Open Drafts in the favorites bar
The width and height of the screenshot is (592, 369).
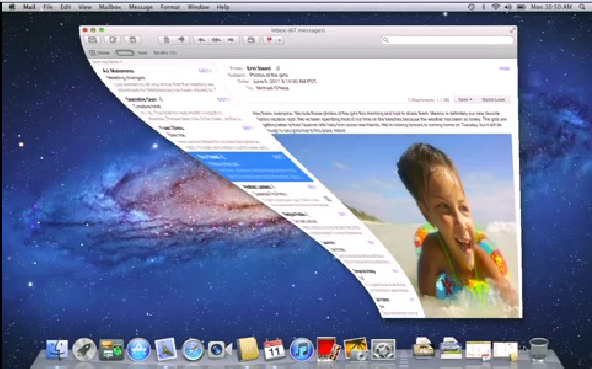click(165, 53)
